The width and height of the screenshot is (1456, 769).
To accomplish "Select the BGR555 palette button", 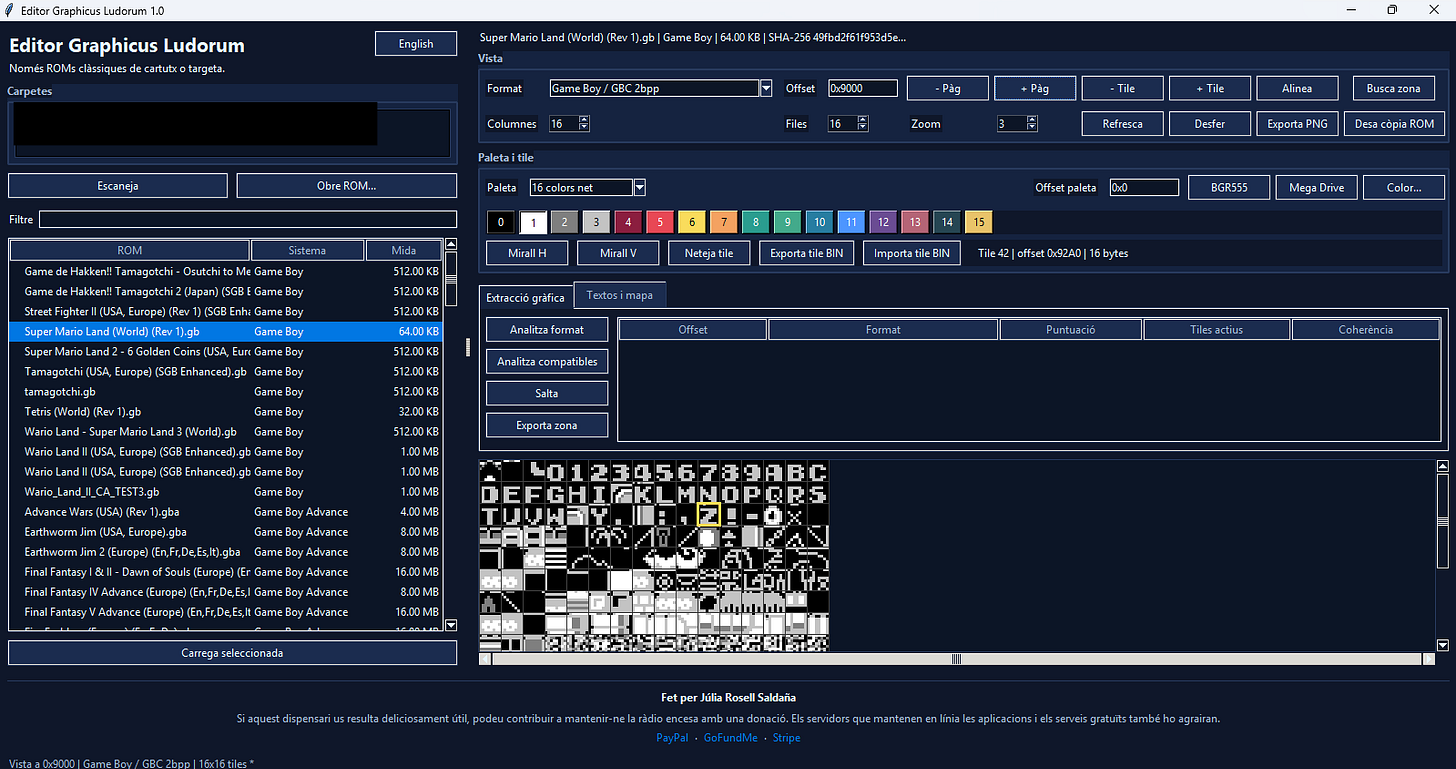I will [1229, 187].
